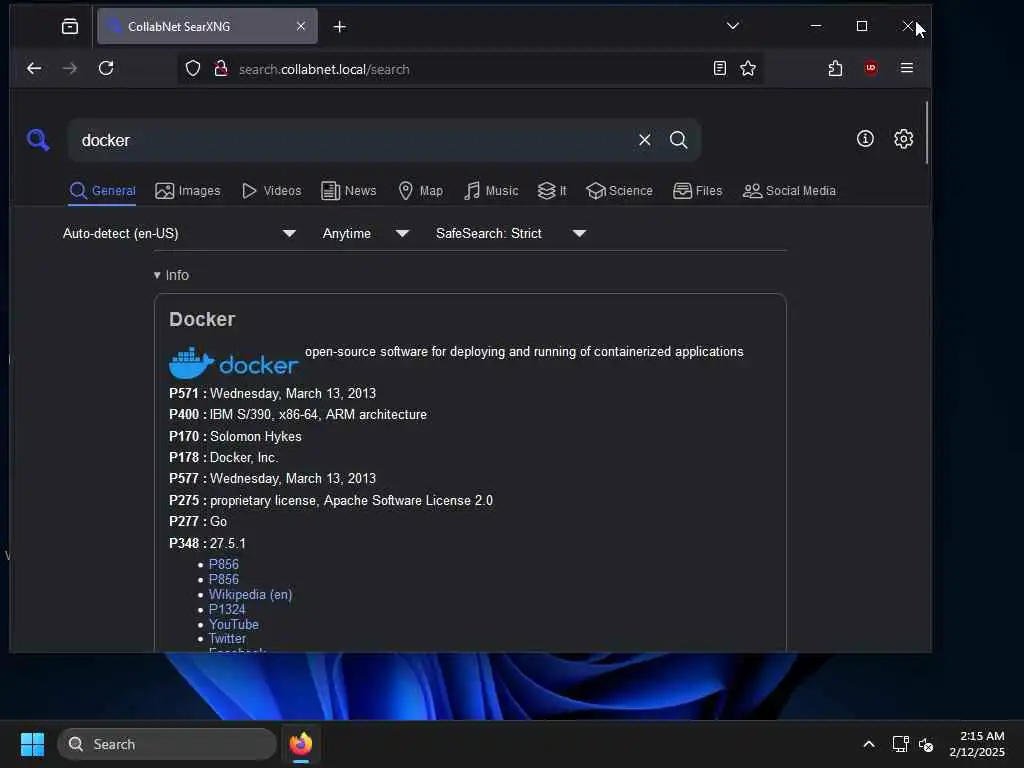
Task: Switch to News category
Action: coord(349,191)
